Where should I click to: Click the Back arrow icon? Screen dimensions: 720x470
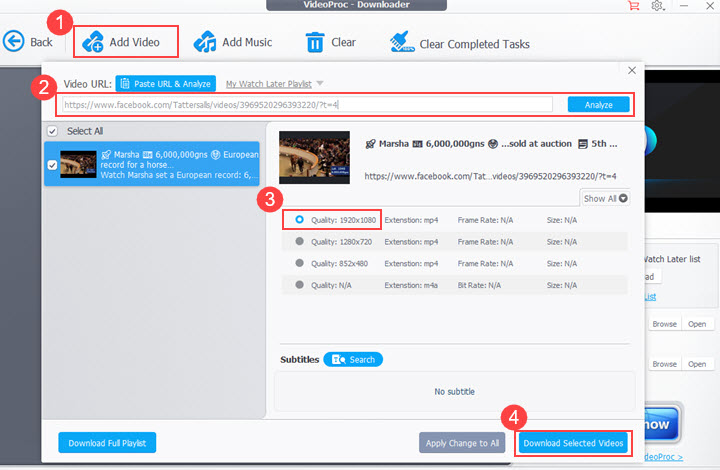14,42
